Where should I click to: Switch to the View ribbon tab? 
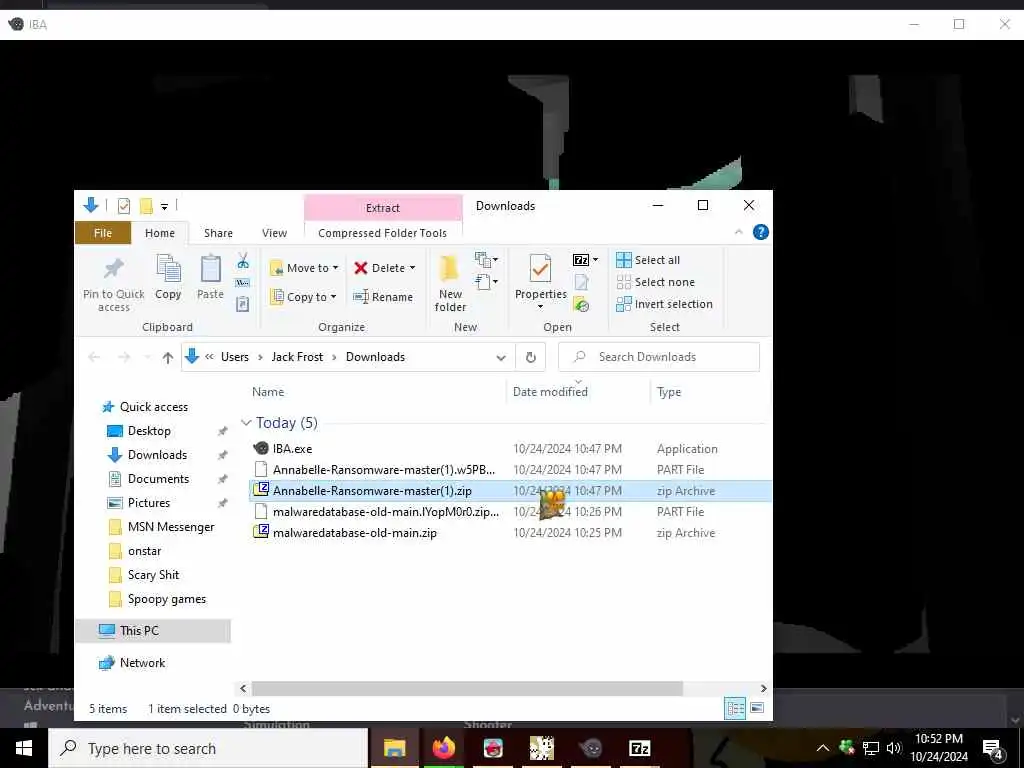(274, 233)
